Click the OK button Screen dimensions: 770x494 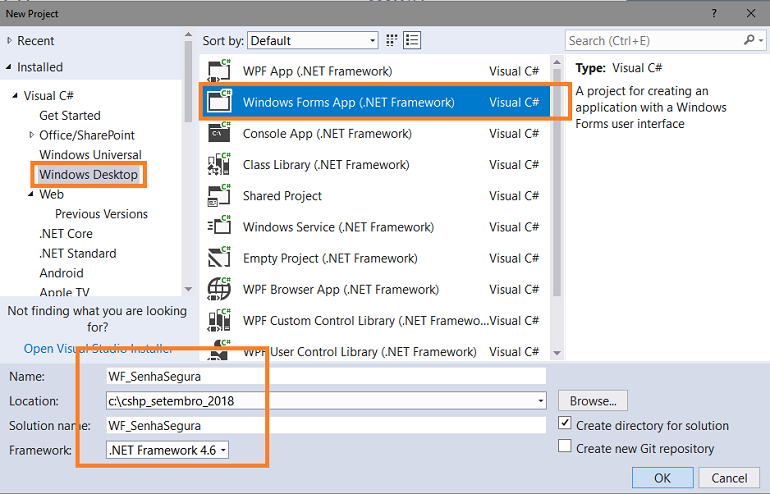coord(662,478)
